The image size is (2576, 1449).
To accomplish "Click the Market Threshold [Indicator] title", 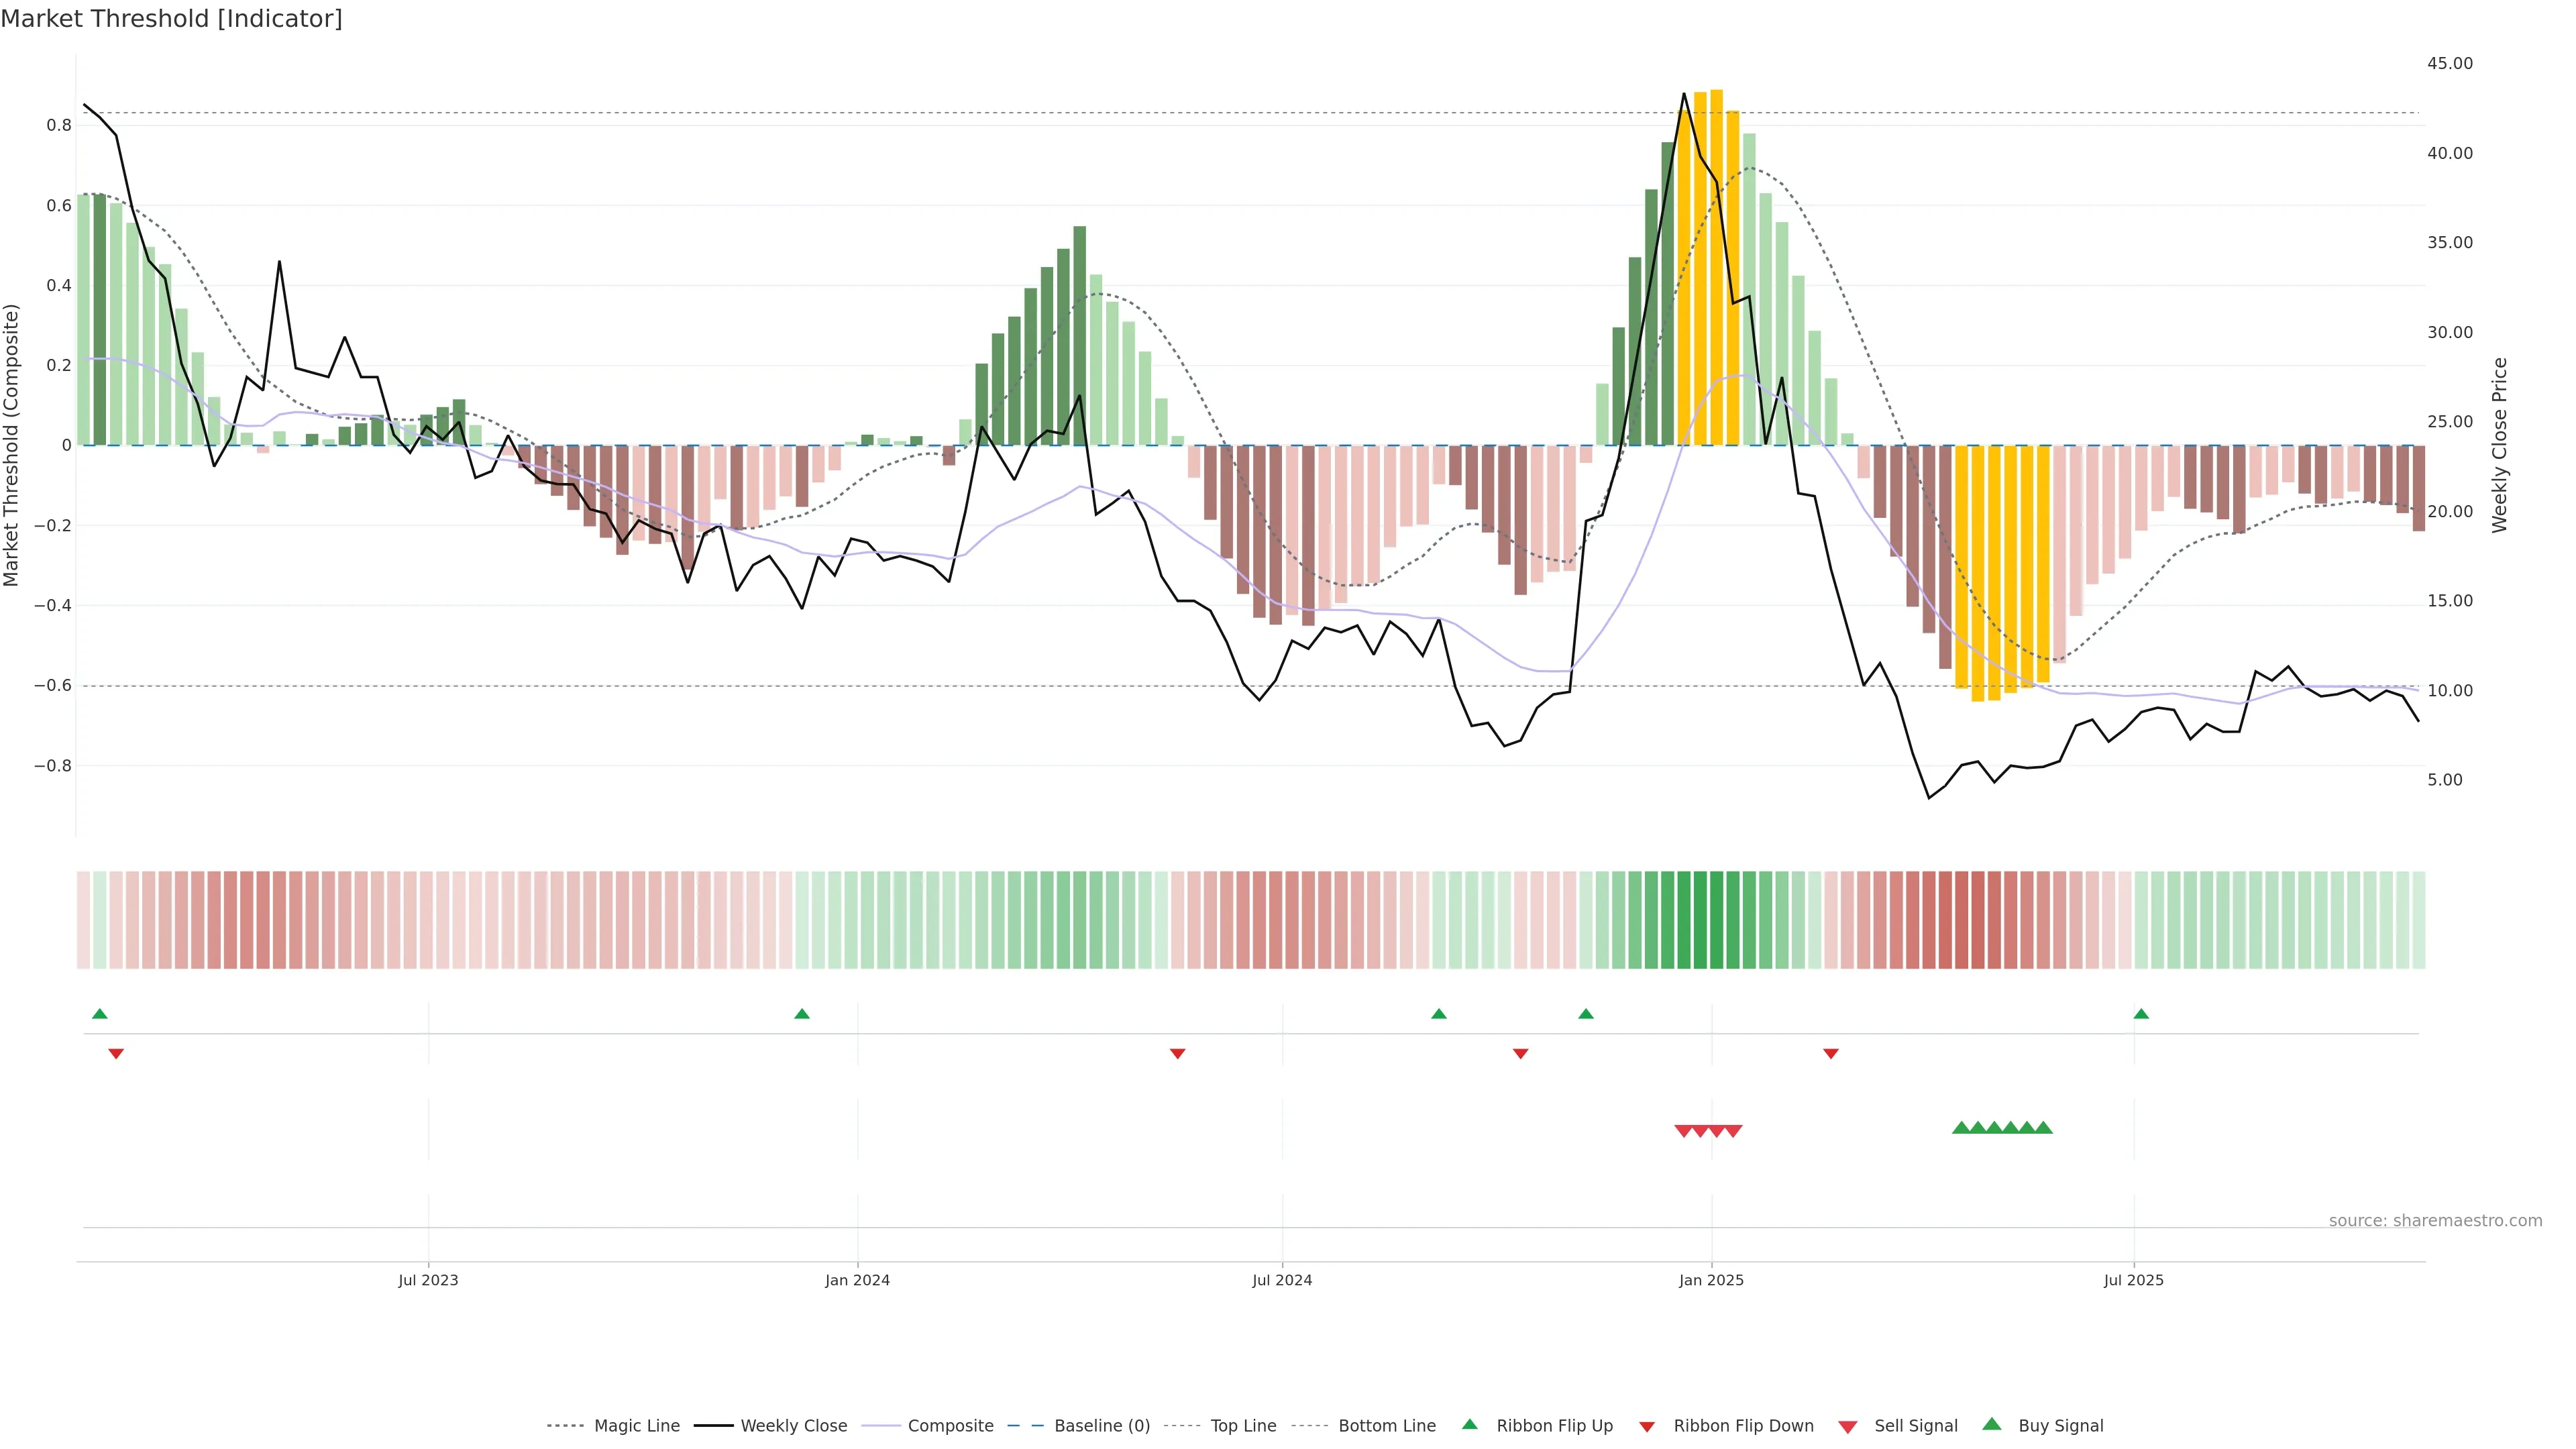I will click(171, 19).
